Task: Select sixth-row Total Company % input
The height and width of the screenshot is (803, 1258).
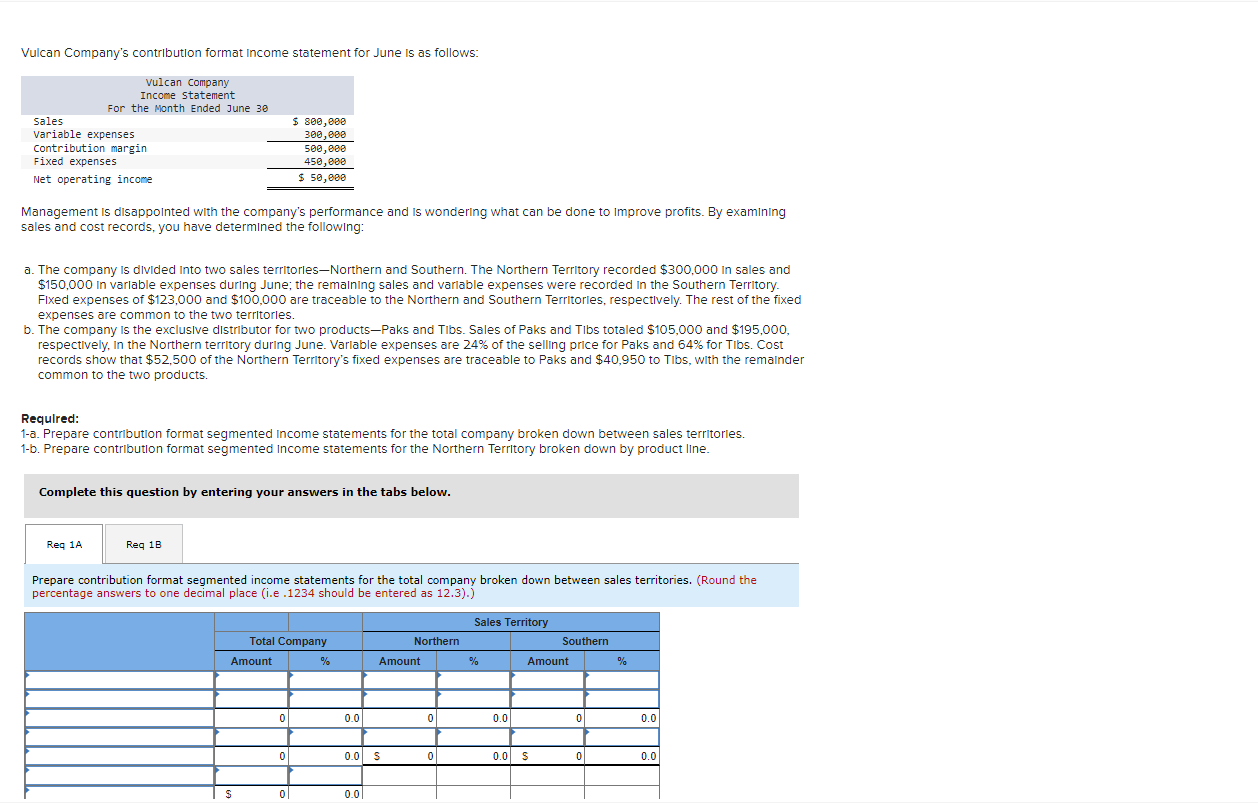Action: [x=326, y=775]
